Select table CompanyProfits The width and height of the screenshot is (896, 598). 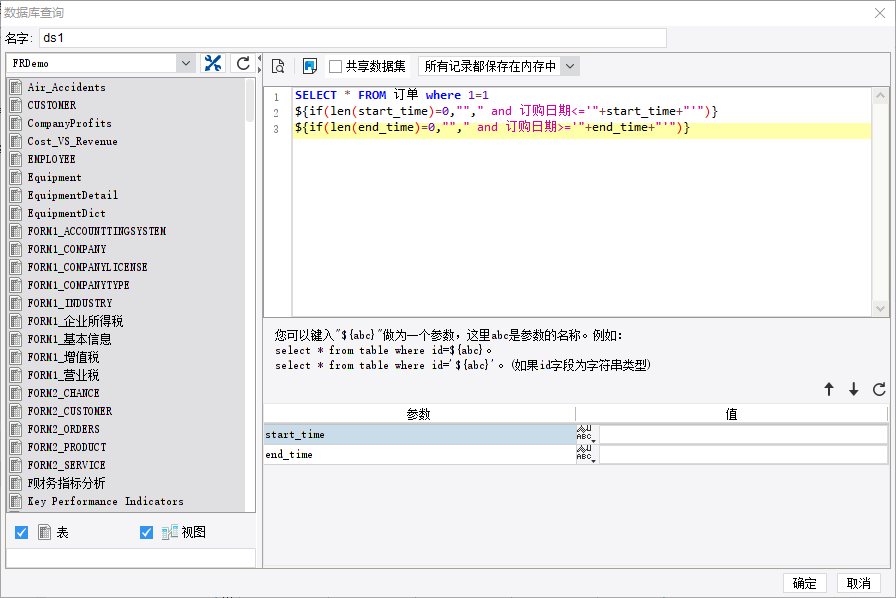(69, 123)
